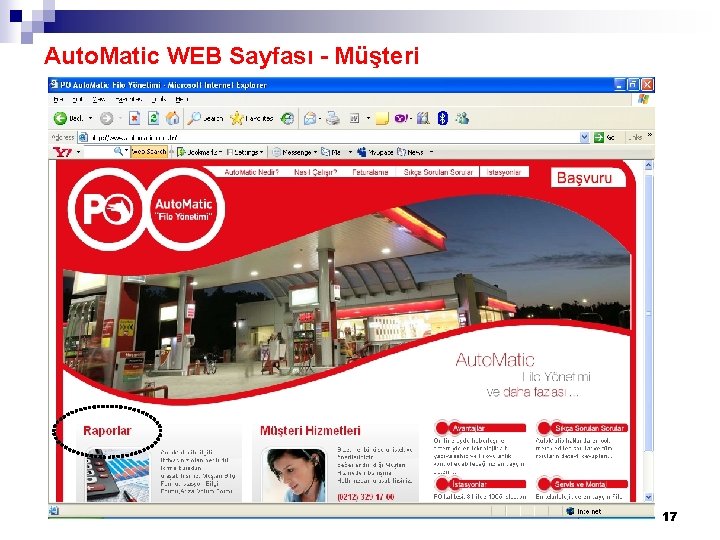Open Favorites with the star icon
The image size is (720, 540).
[236, 118]
